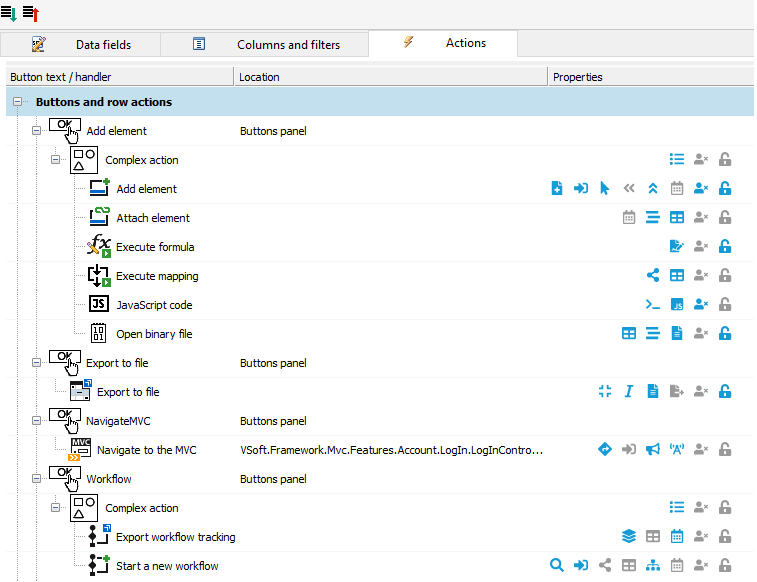Click blue calendar icon on Export workflow tracking row
Image resolution: width=757 pixels, height=582 pixels.
tap(677, 536)
